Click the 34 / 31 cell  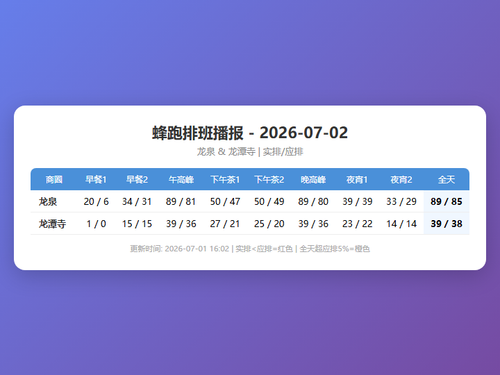tap(137, 201)
